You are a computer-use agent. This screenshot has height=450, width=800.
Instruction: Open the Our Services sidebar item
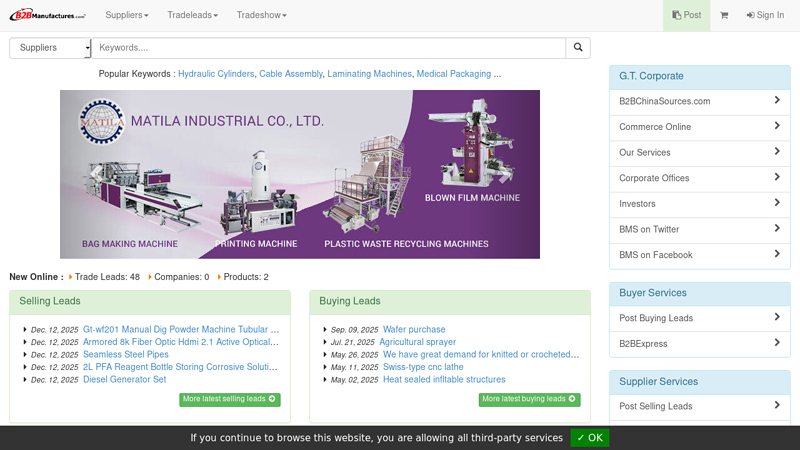click(x=699, y=153)
